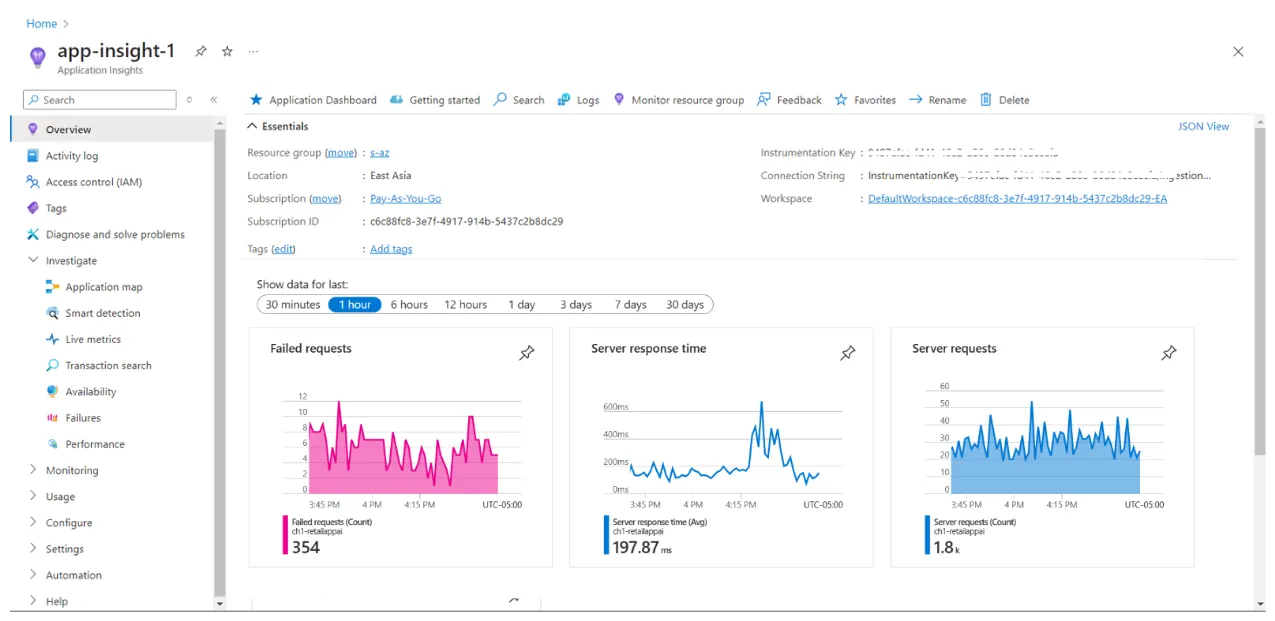Open the Server response time chart
Image resolution: width=1275 pixels, height=621 pixels.
tap(721, 447)
